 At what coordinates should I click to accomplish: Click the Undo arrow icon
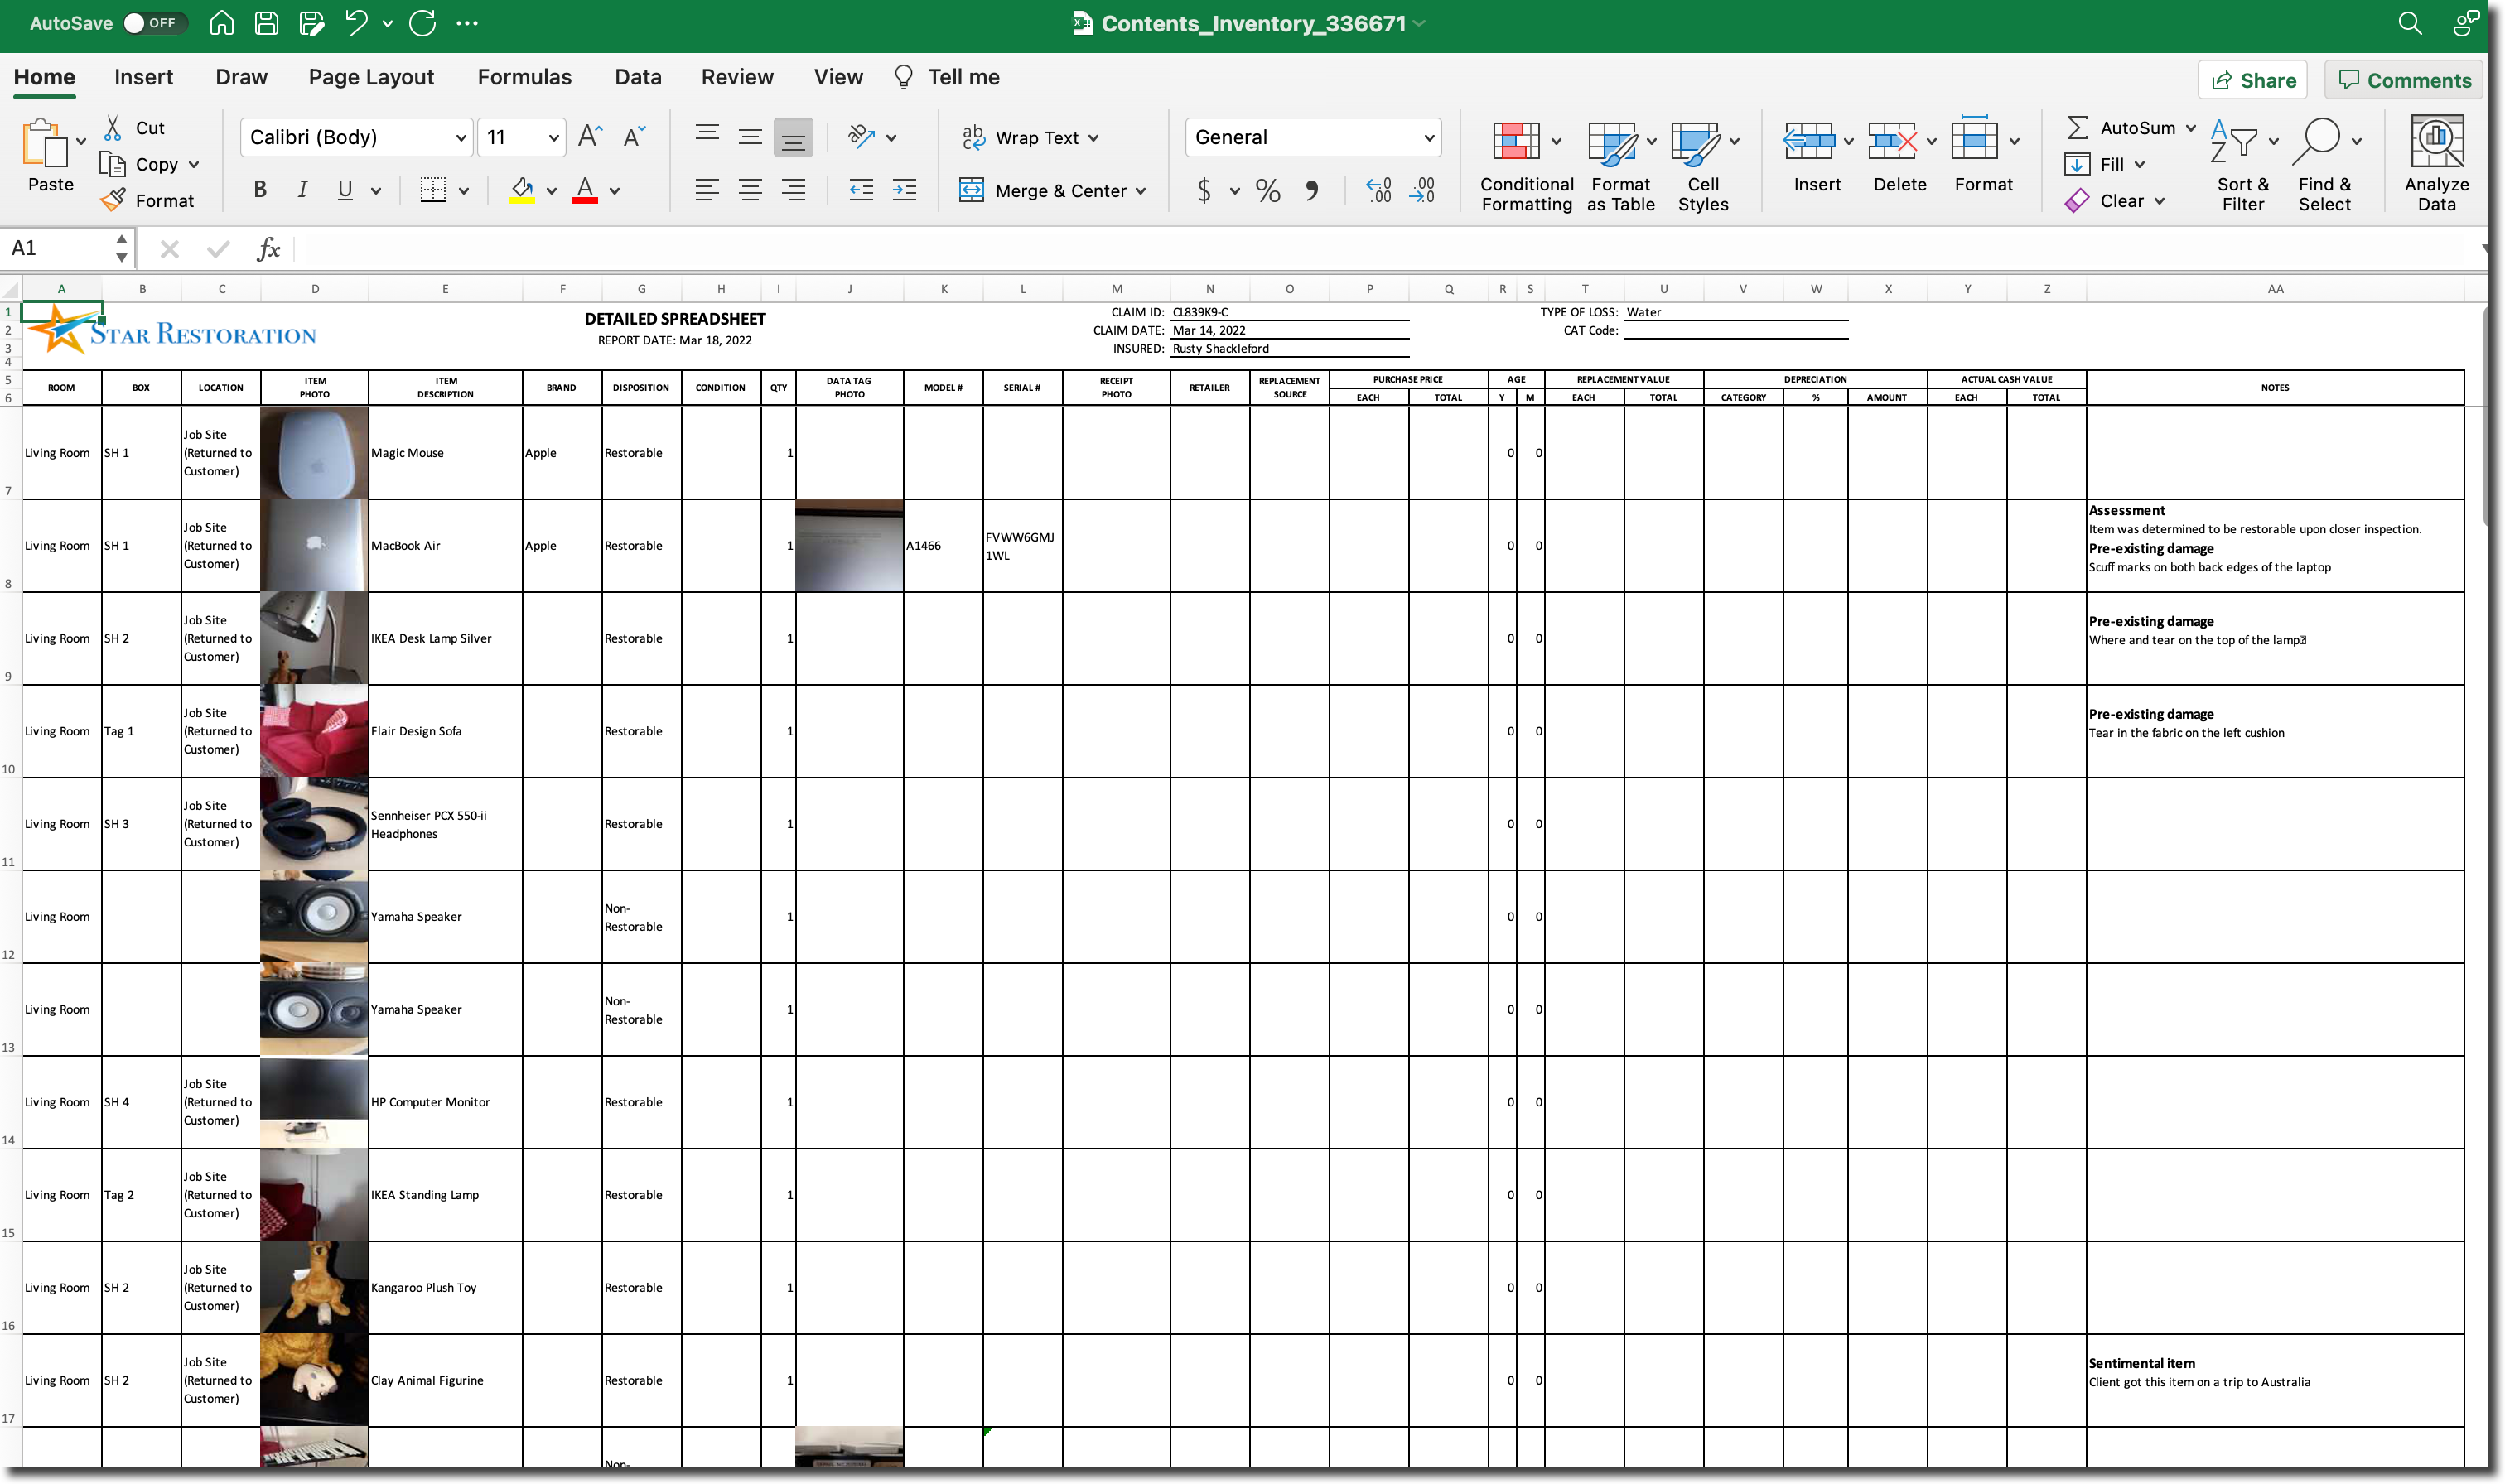[355, 22]
